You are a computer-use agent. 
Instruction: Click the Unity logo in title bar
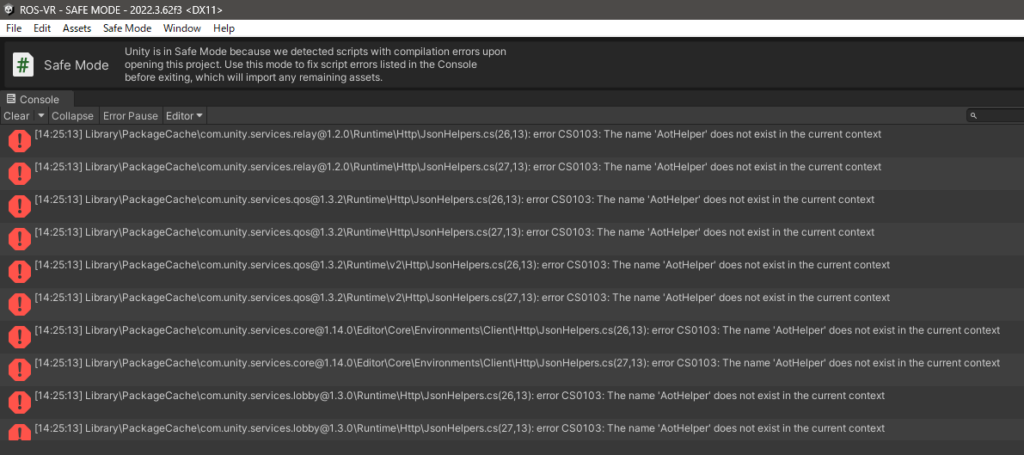[9, 9]
